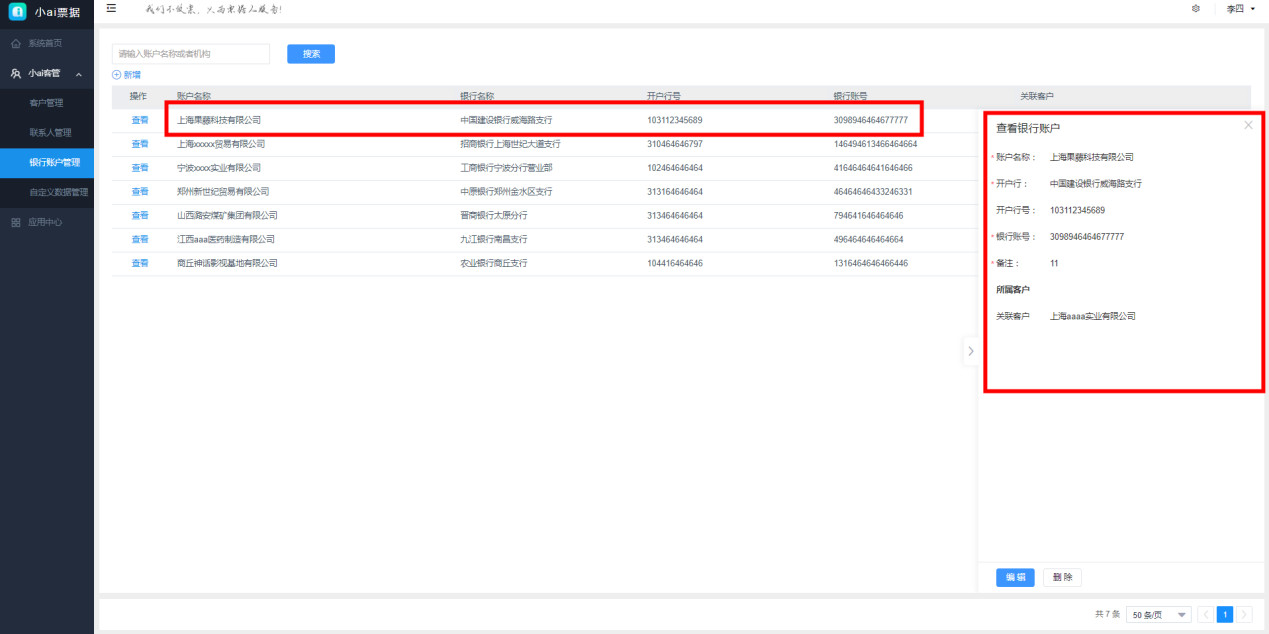Click the 关联客户 column header
Image resolution: width=1269 pixels, height=634 pixels.
1037,96
